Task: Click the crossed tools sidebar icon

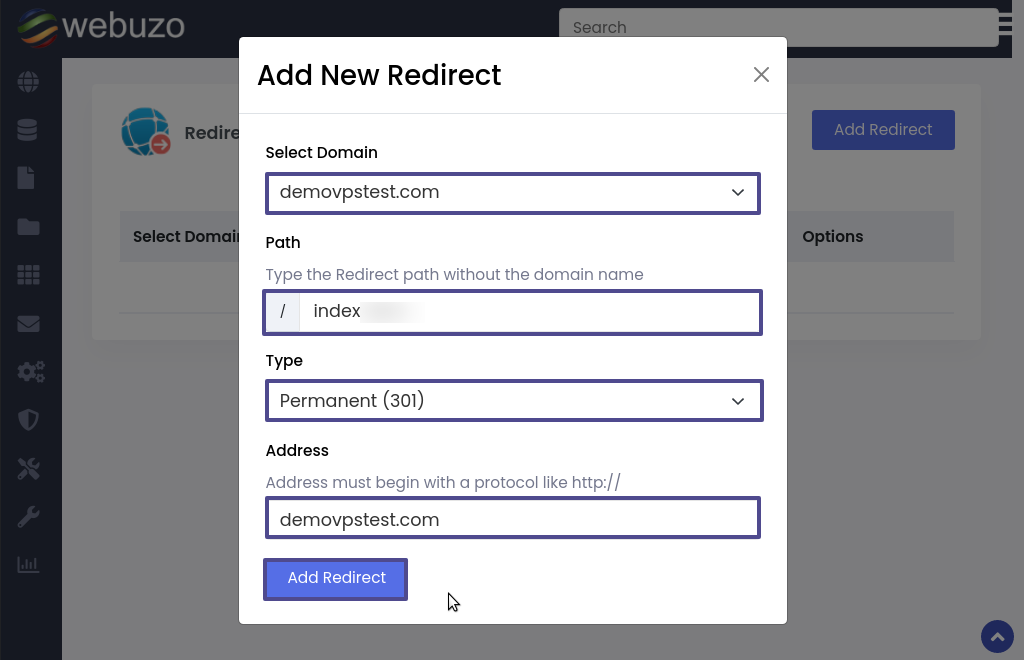Action: pos(28,468)
